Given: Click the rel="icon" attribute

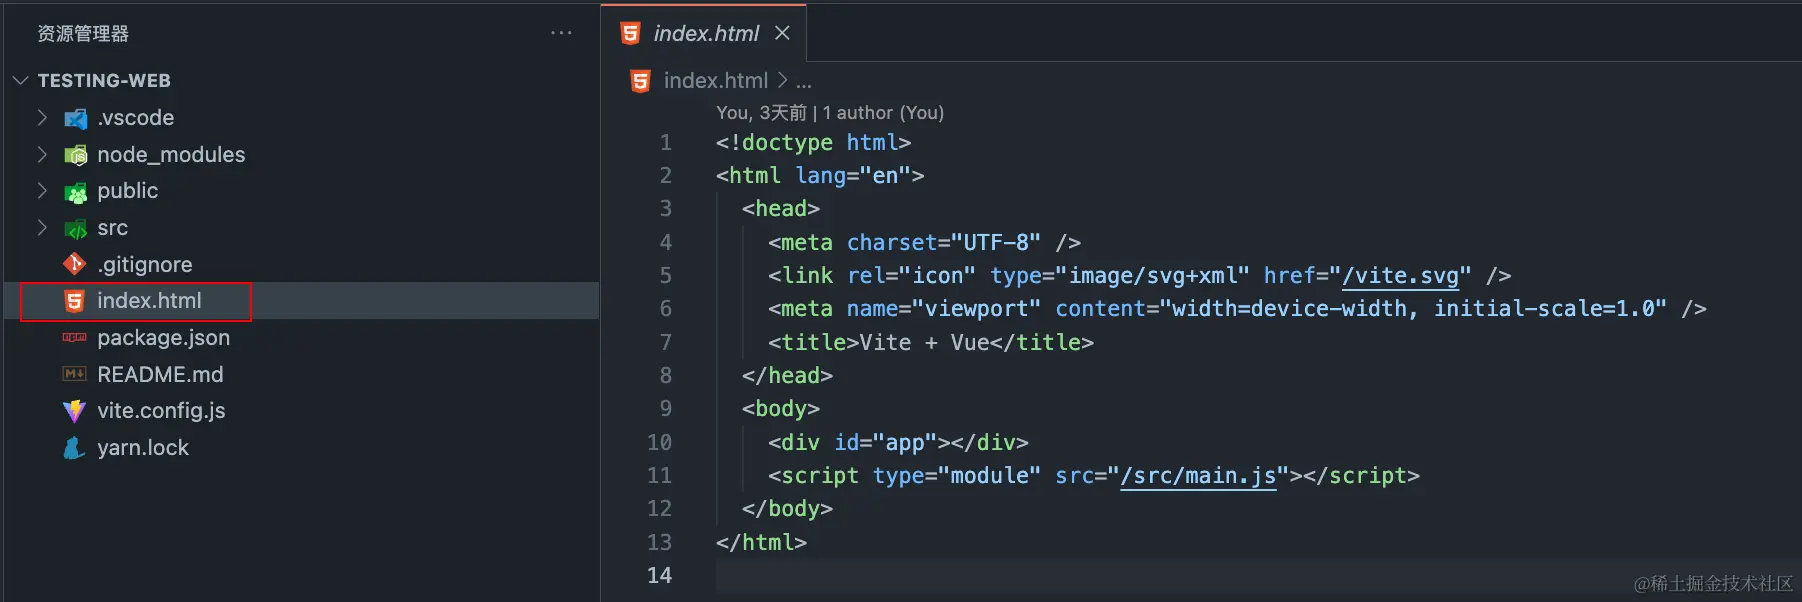Looking at the screenshot, I should (911, 276).
